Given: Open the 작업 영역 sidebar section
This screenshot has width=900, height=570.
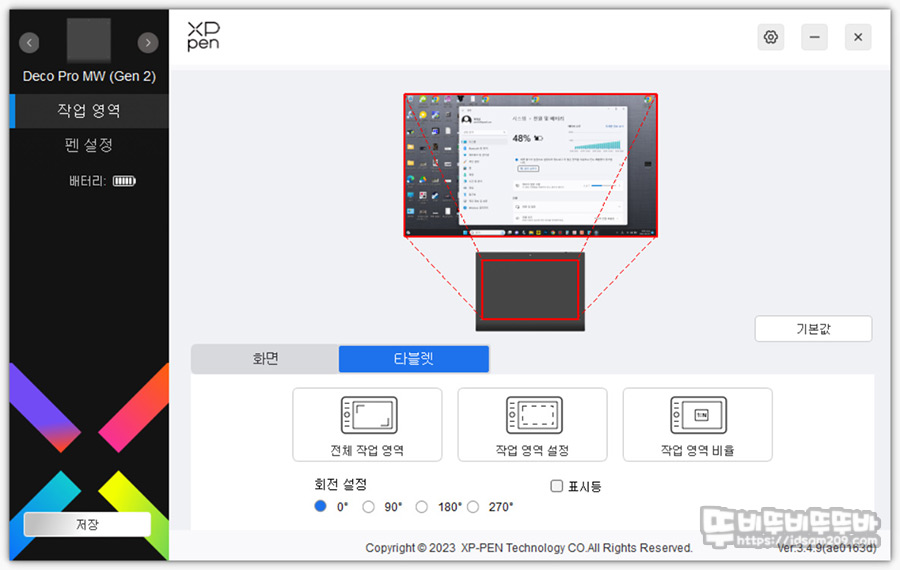Looking at the screenshot, I should pyautogui.click(x=89, y=110).
